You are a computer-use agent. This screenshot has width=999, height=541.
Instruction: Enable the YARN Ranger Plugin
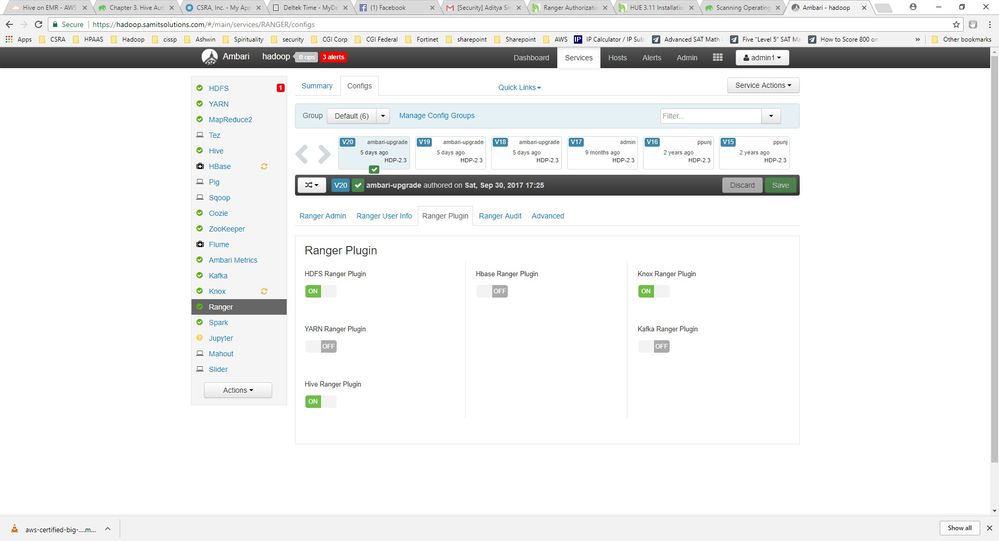[x=320, y=347]
